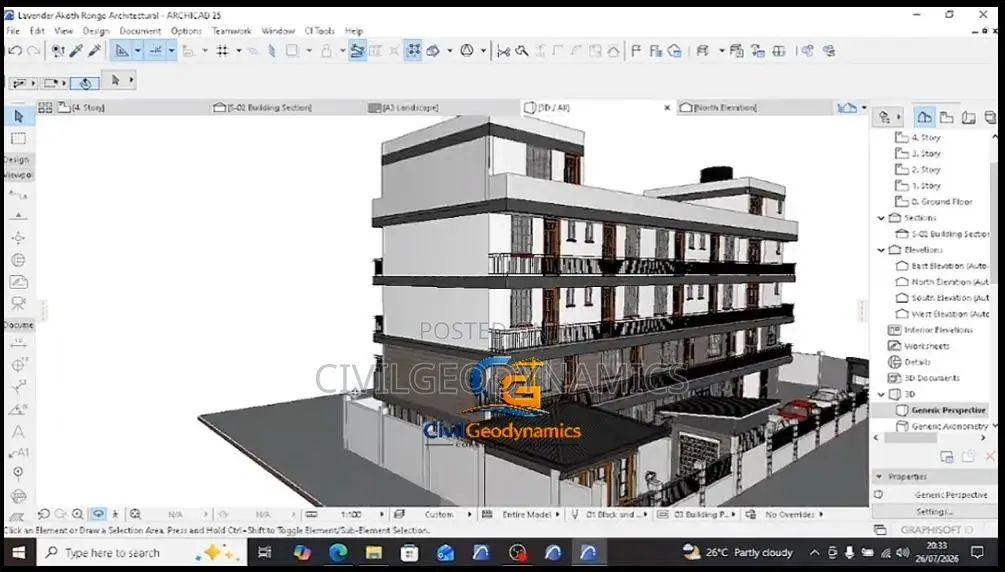Select View Map icon in Navigator

(946, 117)
